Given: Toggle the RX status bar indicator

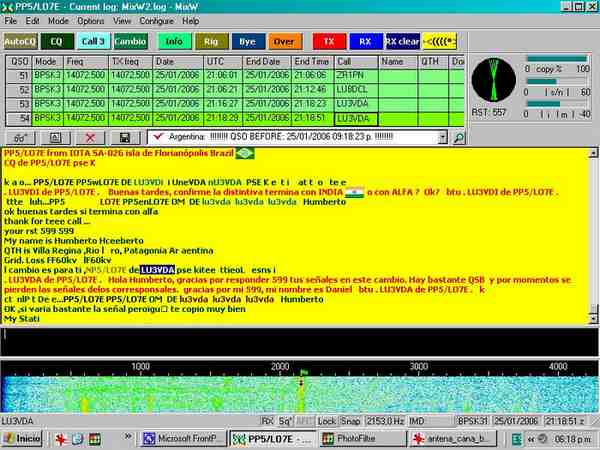Looking at the screenshot, I should pyautogui.click(x=267, y=421).
